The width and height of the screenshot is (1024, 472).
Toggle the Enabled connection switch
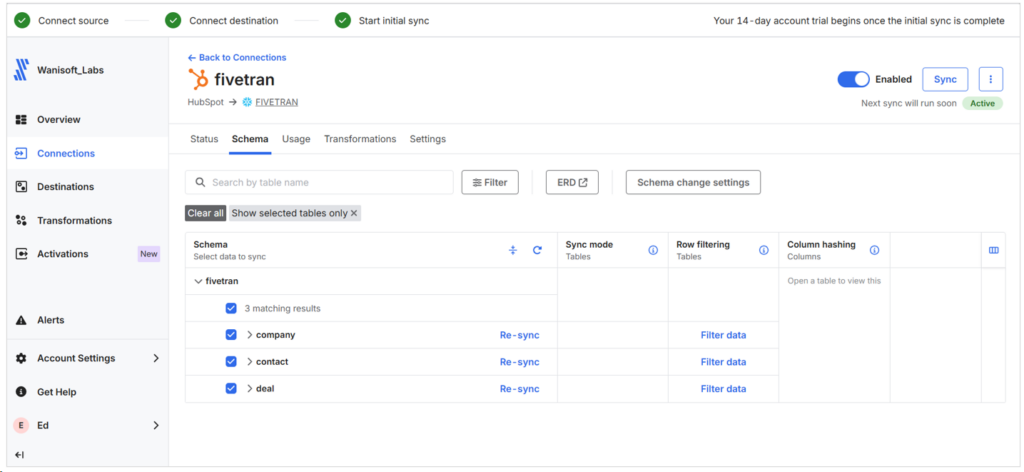(854, 79)
